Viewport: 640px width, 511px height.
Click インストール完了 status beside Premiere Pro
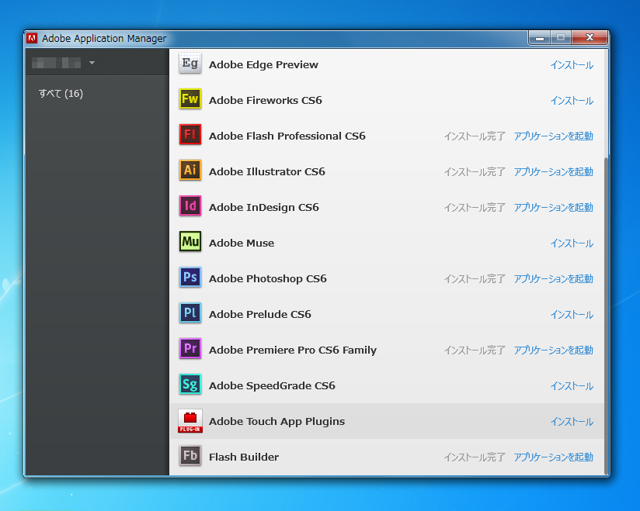475,350
